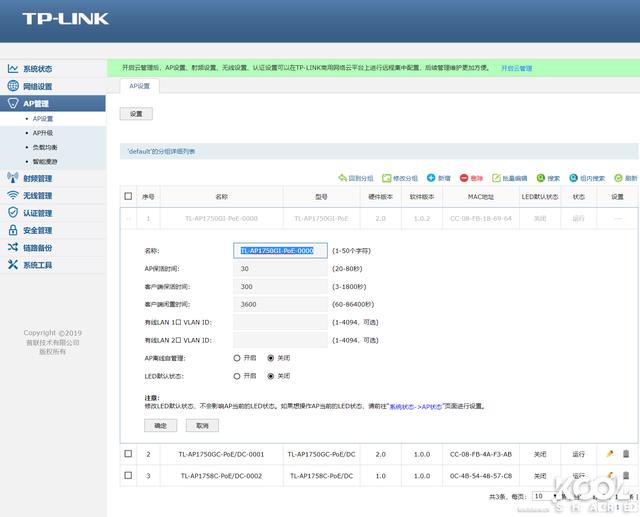Screen dimensions: 640x517
Task: Click the red 删除 delete icon
Action: click(x=464, y=178)
